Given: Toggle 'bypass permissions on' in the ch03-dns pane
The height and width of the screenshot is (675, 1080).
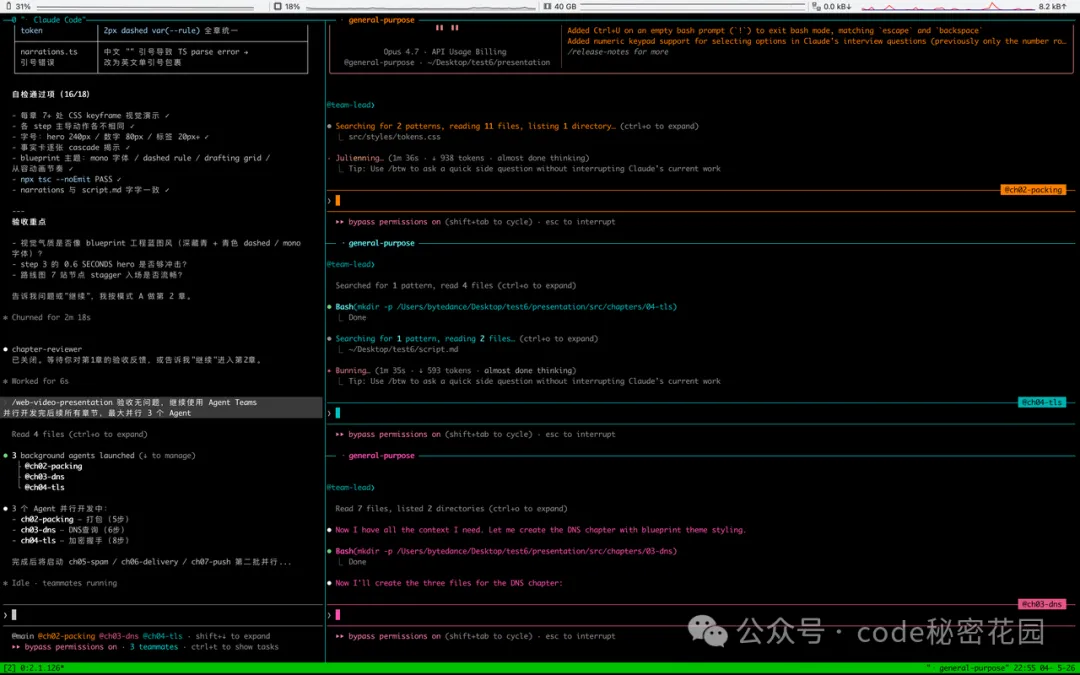Looking at the screenshot, I should (388, 636).
